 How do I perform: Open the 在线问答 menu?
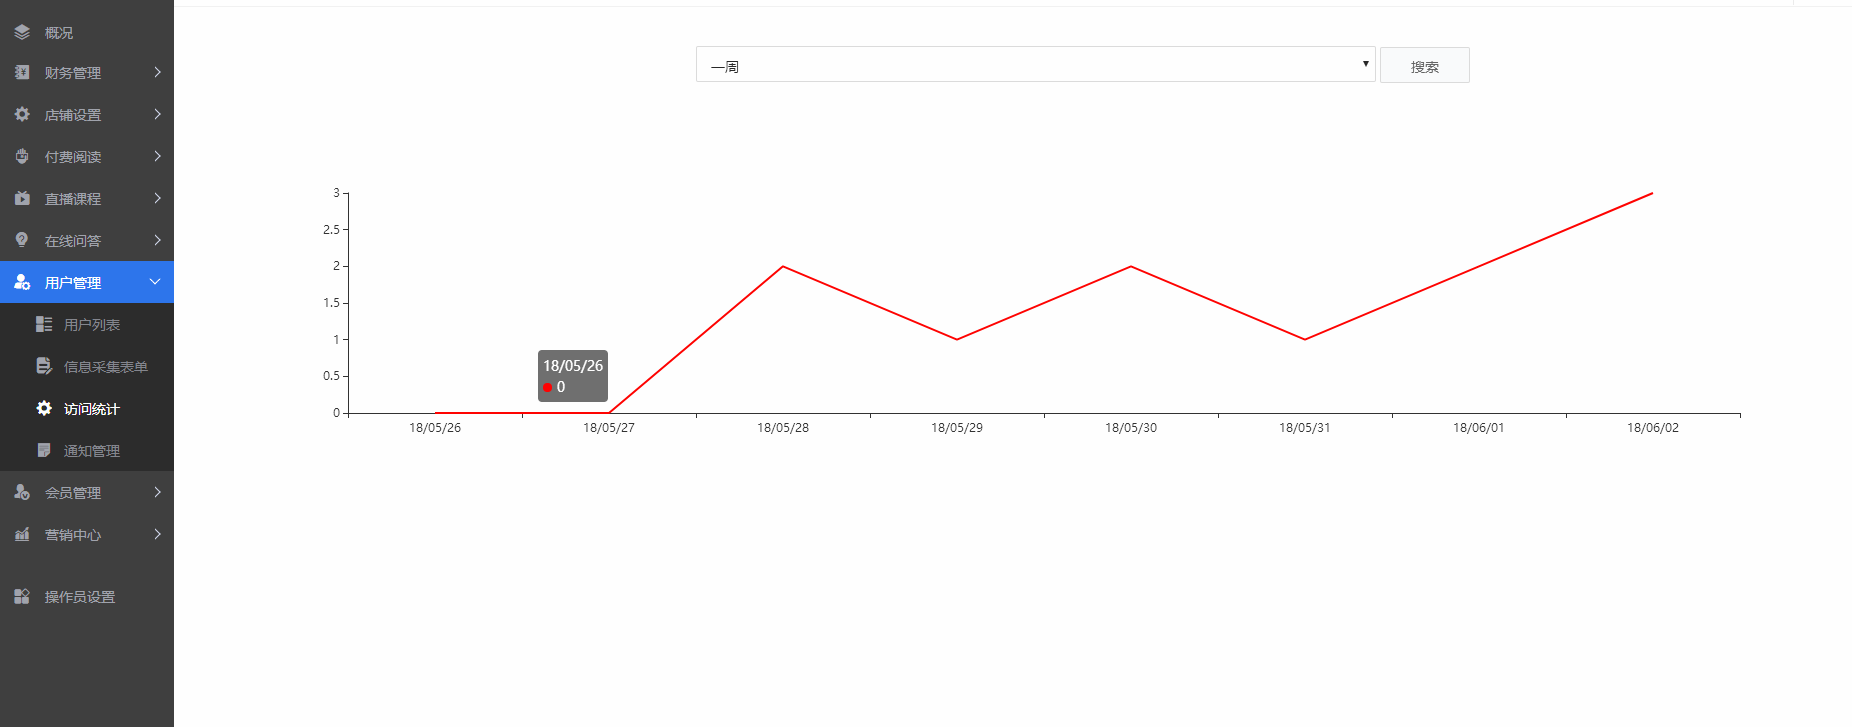(87, 240)
